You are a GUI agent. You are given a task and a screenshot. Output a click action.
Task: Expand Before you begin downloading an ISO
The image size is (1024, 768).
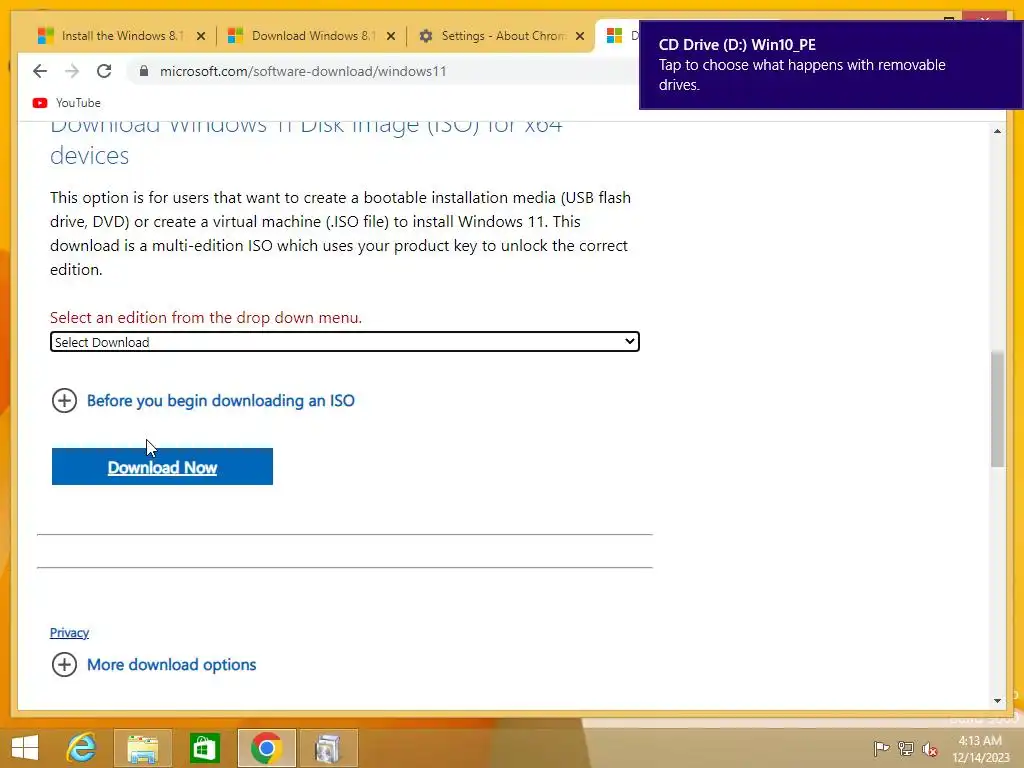coord(202,400)
